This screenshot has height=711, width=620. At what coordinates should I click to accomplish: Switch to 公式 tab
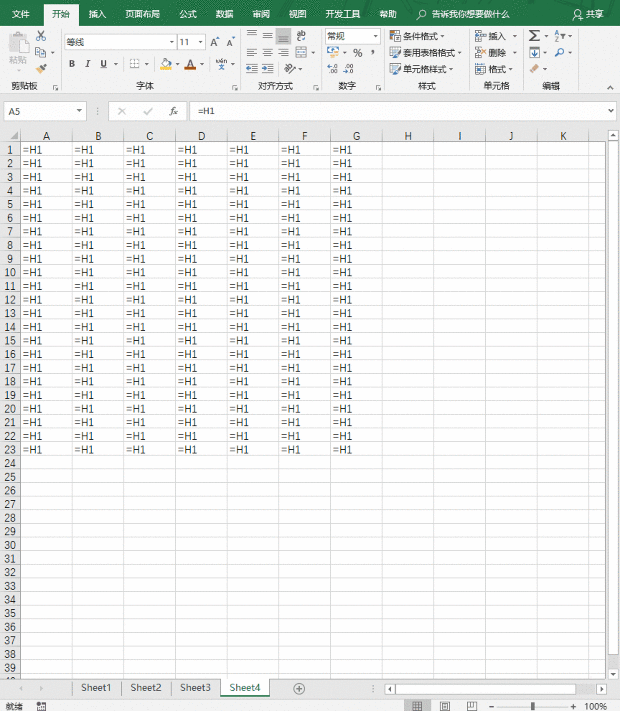tap(188, 14)
